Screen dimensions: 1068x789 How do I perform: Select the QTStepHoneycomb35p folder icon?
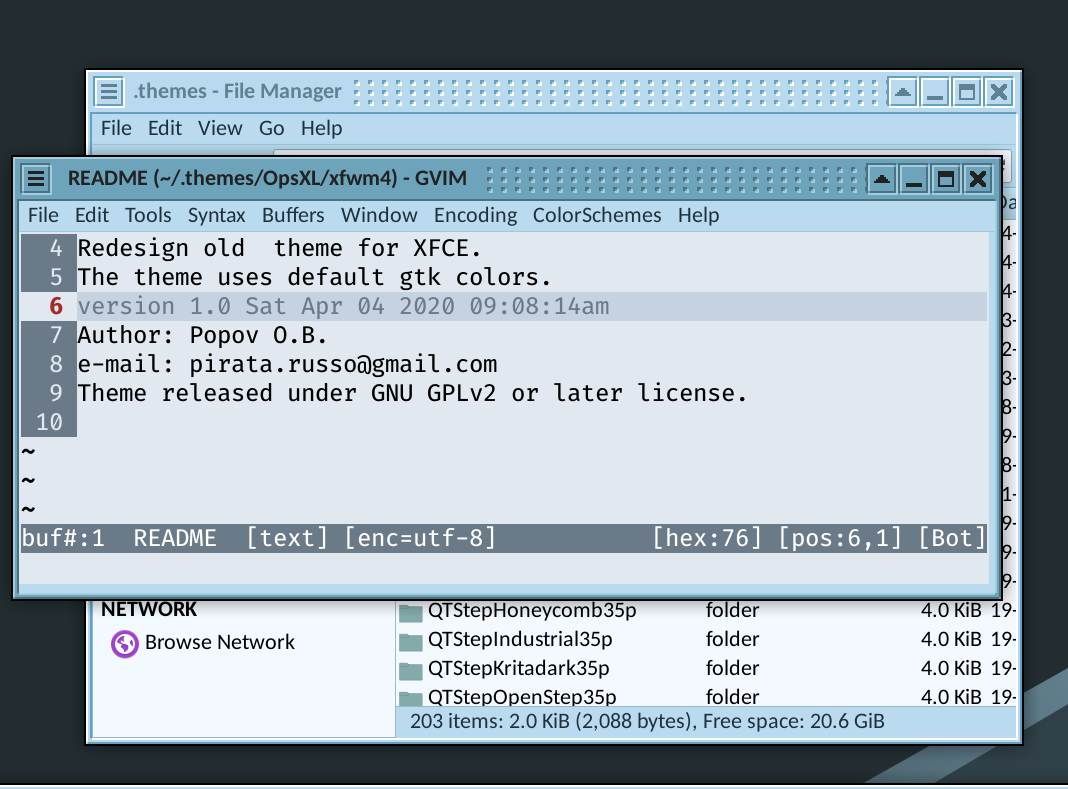click(x=410, y=611)
